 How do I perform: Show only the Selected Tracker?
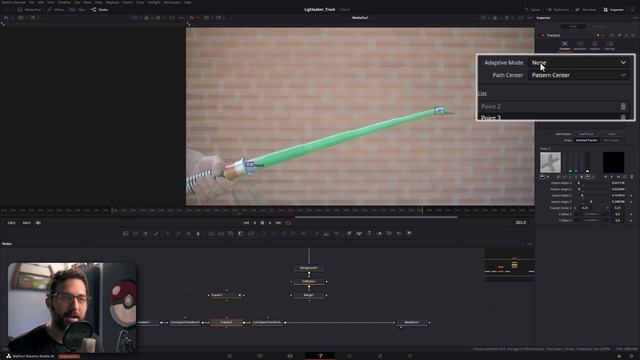[587, 140]
